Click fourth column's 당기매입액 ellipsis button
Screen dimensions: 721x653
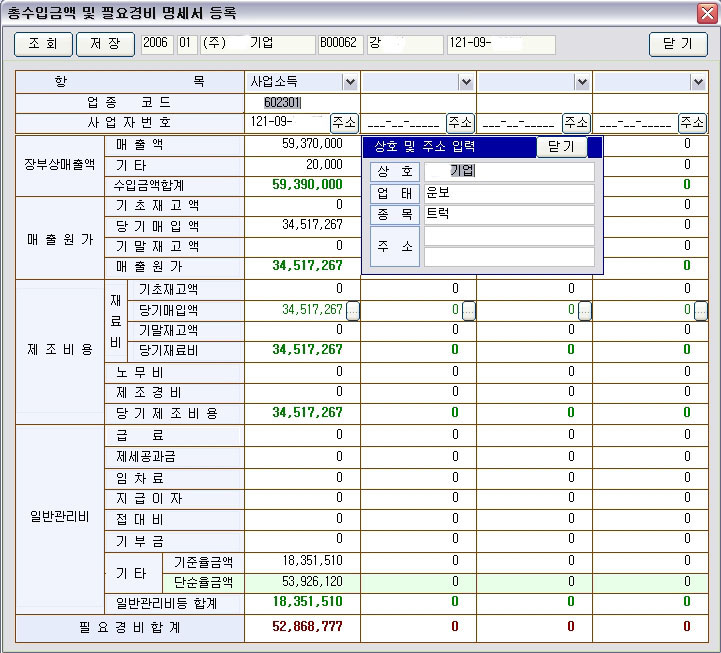pyautogui.click(x=701, y=310)
